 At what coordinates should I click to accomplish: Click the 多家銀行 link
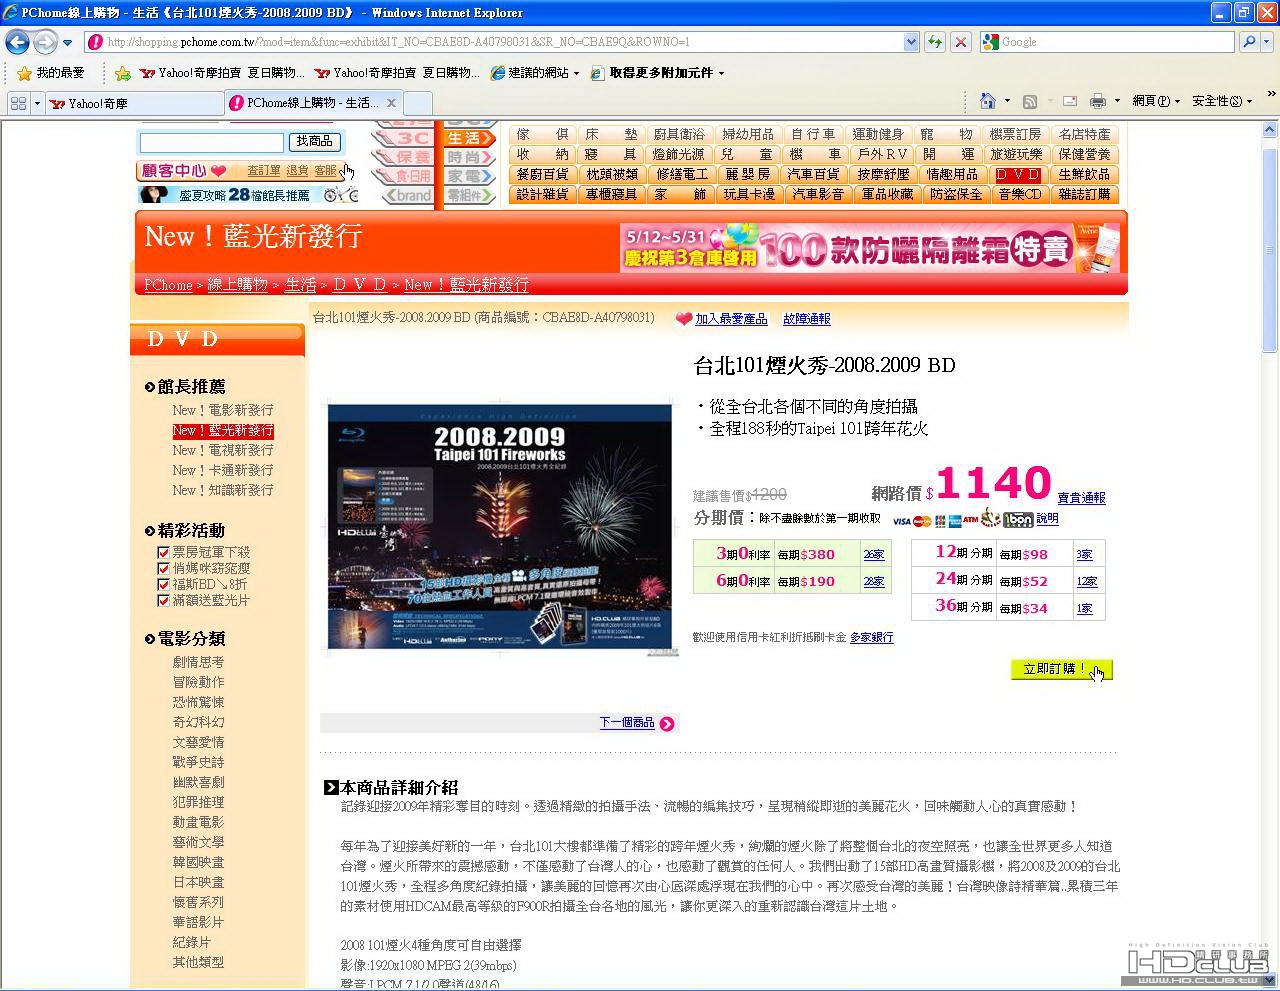(872, 637)
